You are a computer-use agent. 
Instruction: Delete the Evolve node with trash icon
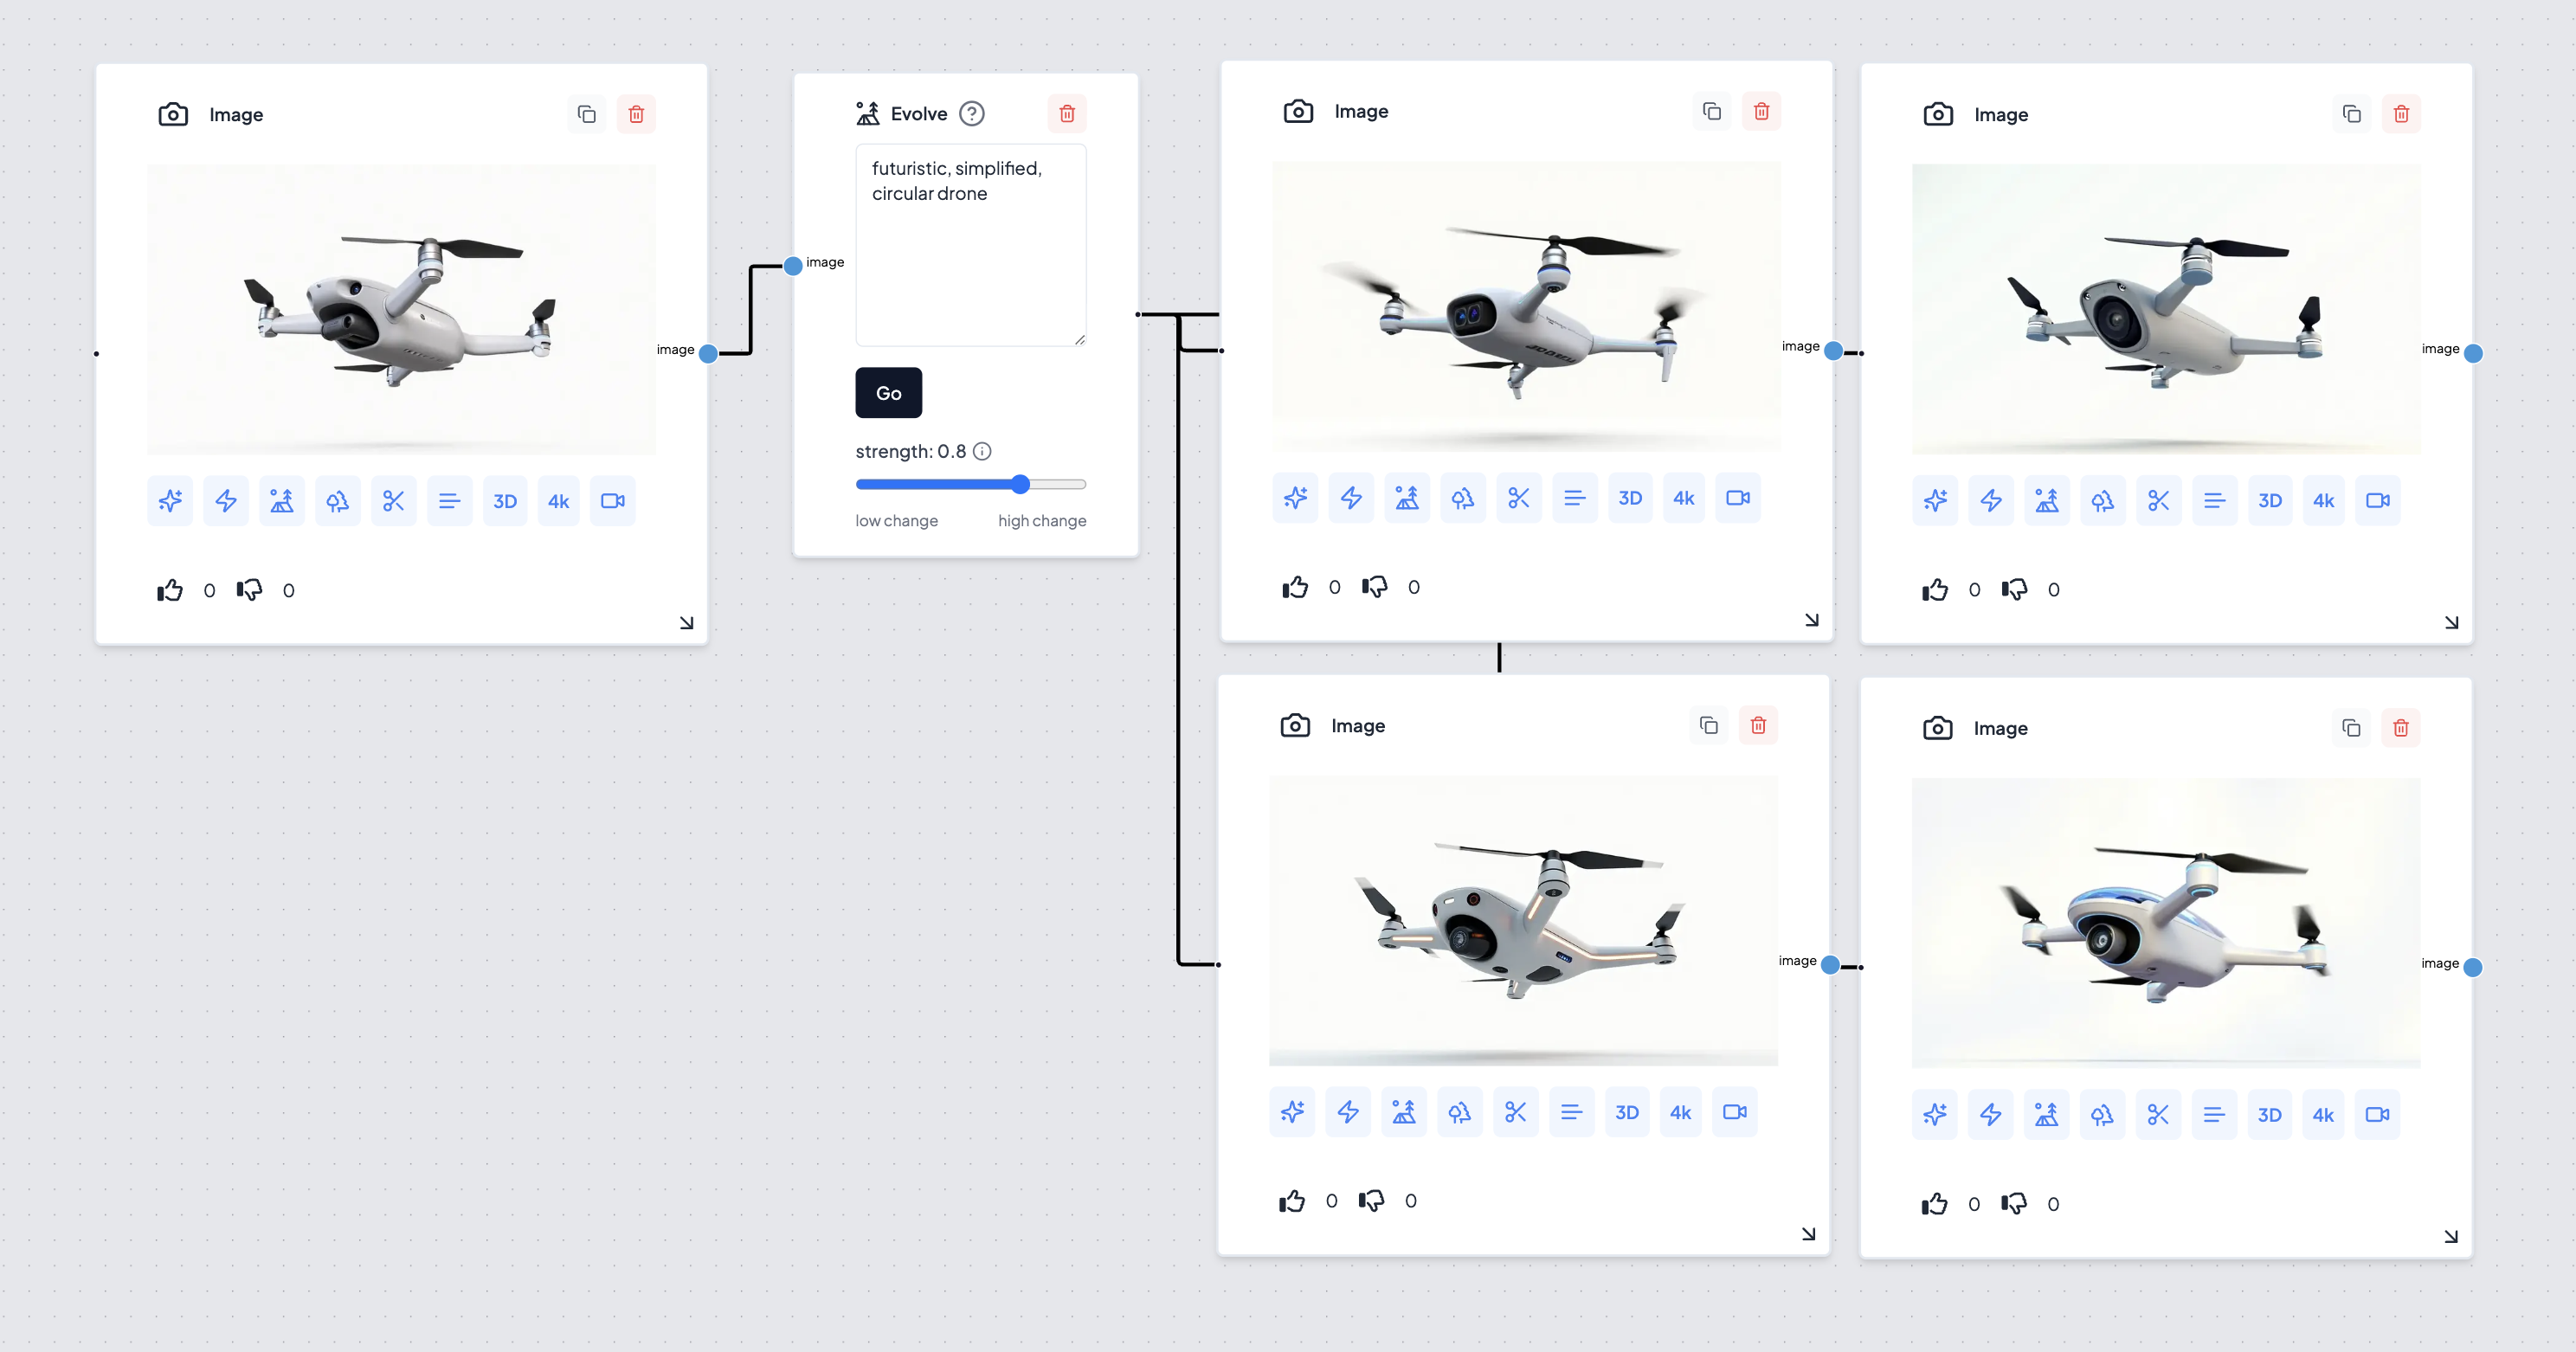coord(1066,114)
